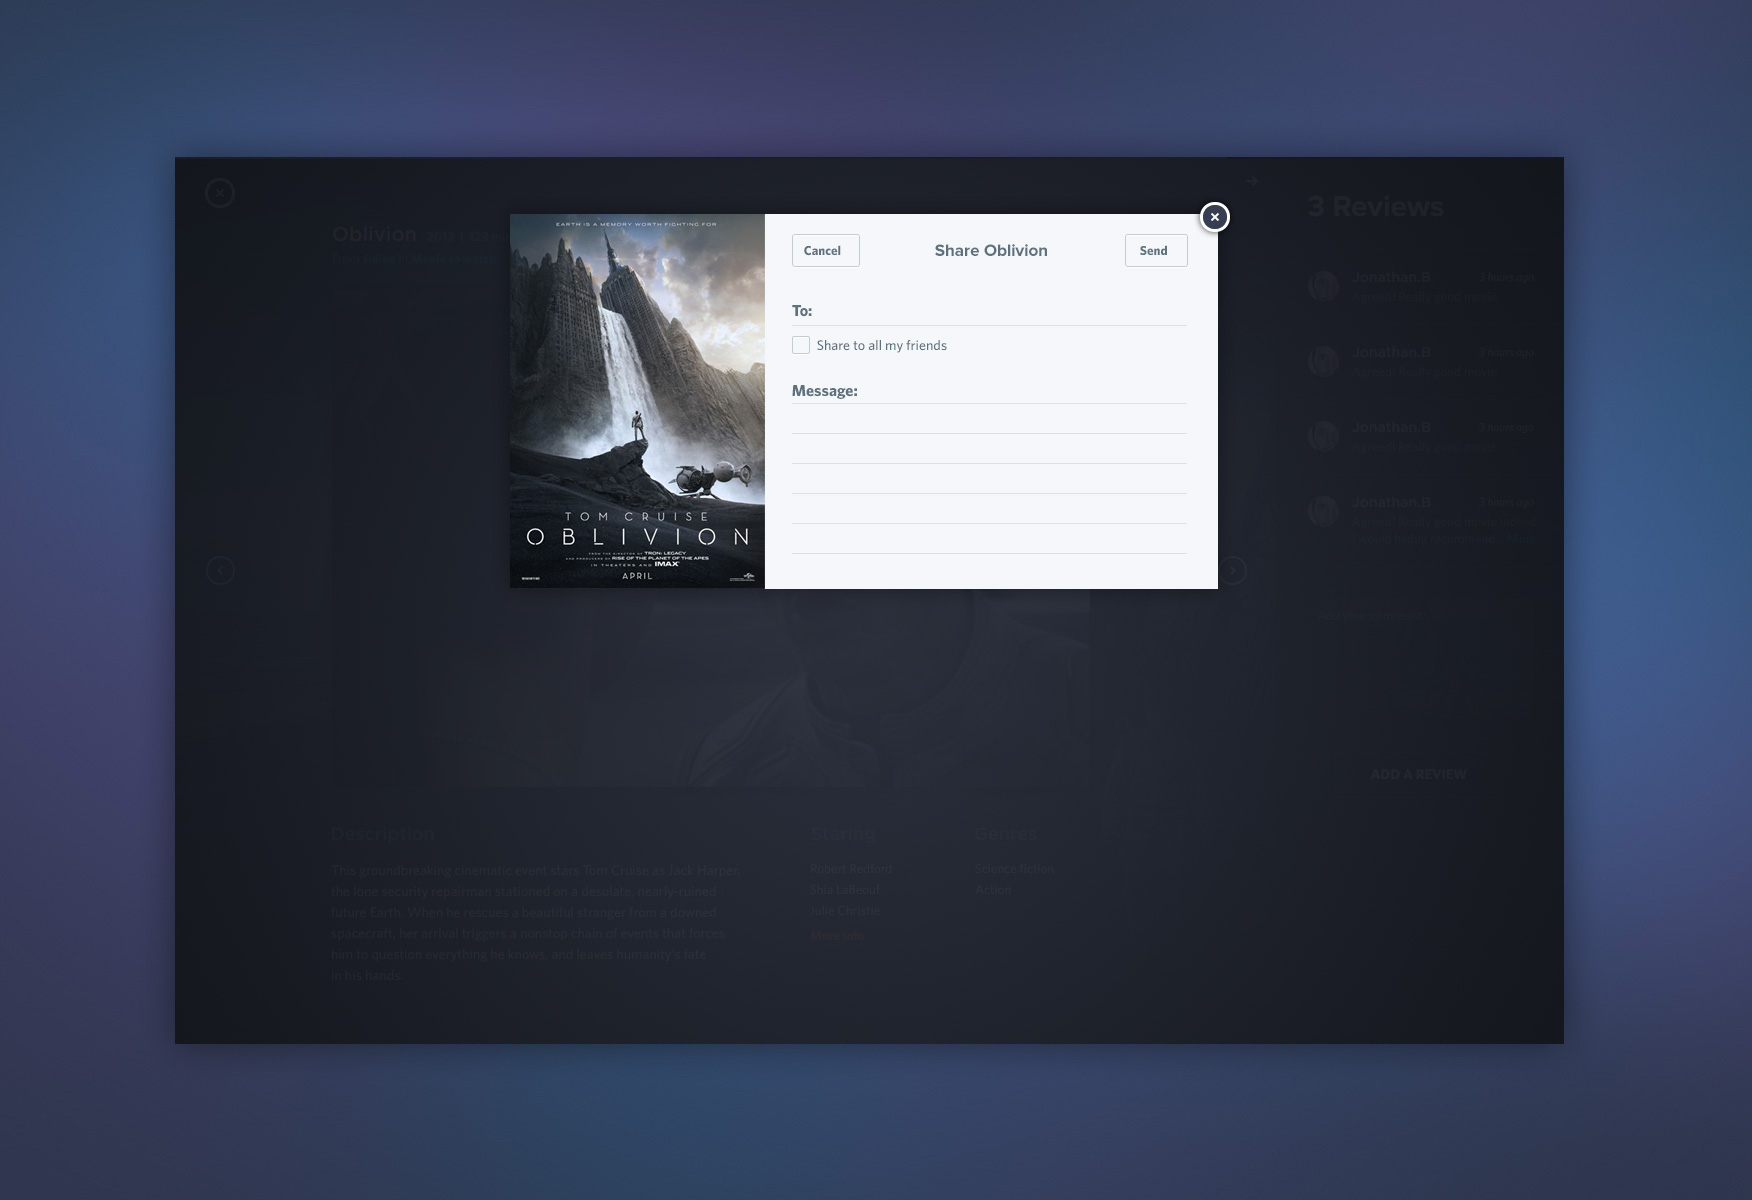Click the dimmed circular close icon top-left
Viewport: 1752px width, 1200px height.
point(220,193)
